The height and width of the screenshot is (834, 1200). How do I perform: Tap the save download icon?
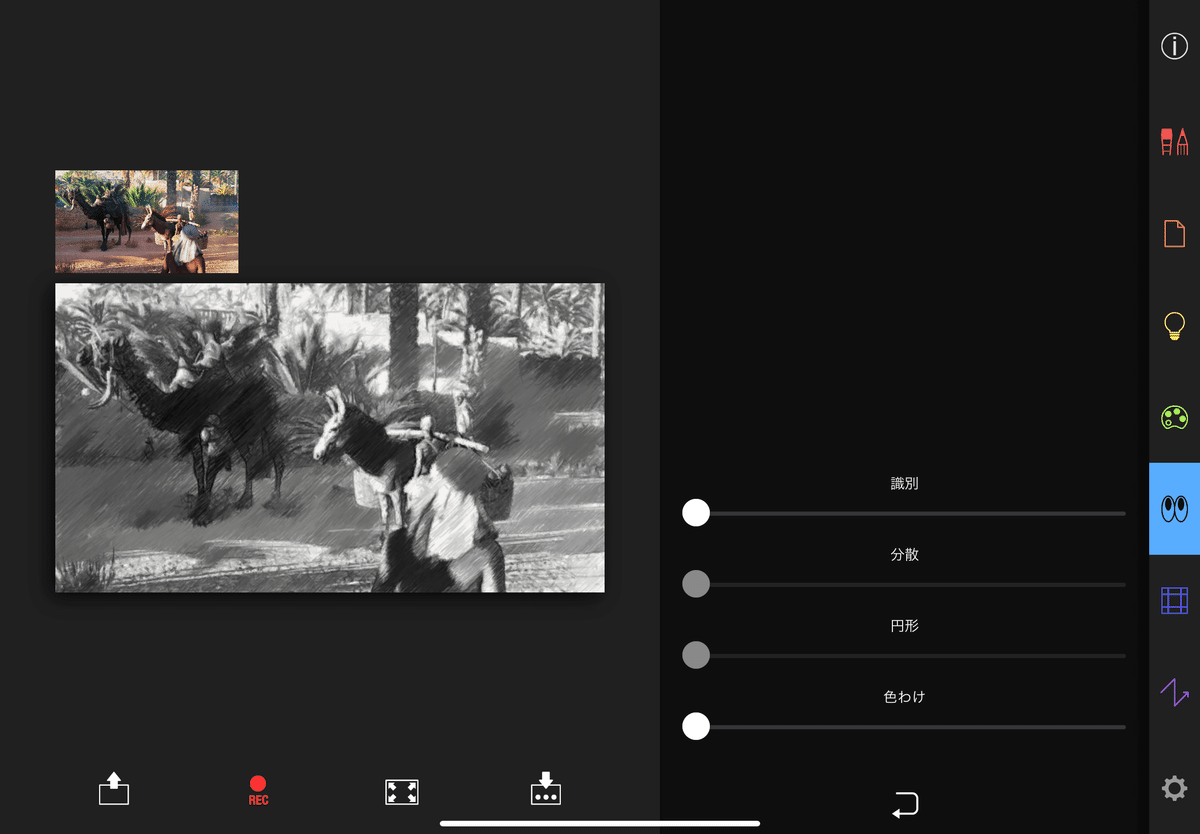point(546,788)
